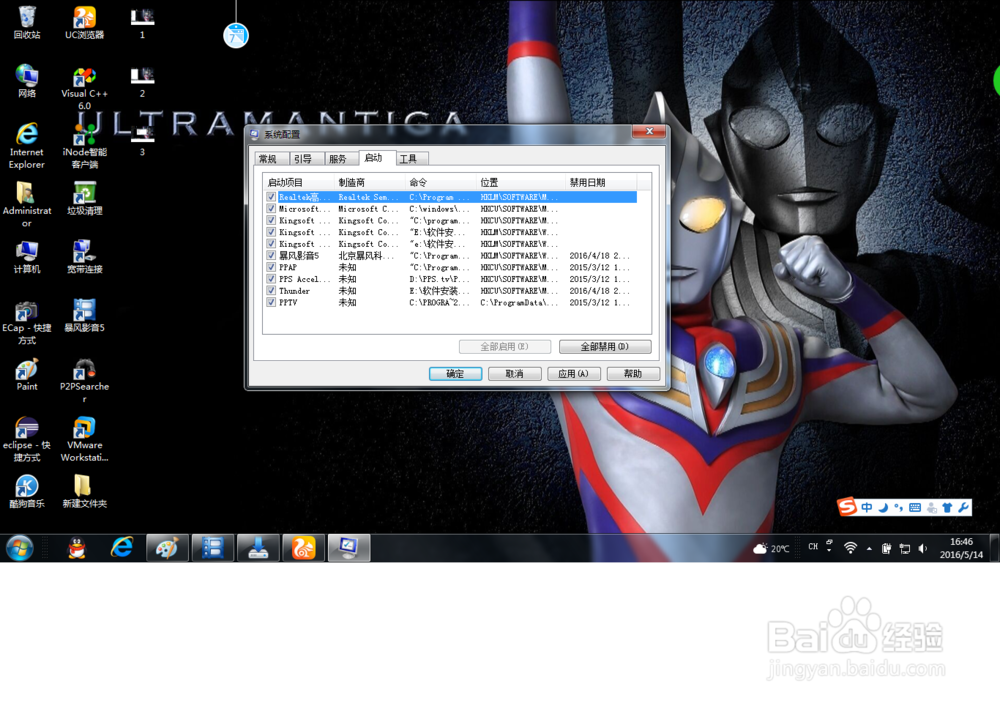Click the Sogou wrench settings icon
The image size is (1000, 703).
coord(963,507)
